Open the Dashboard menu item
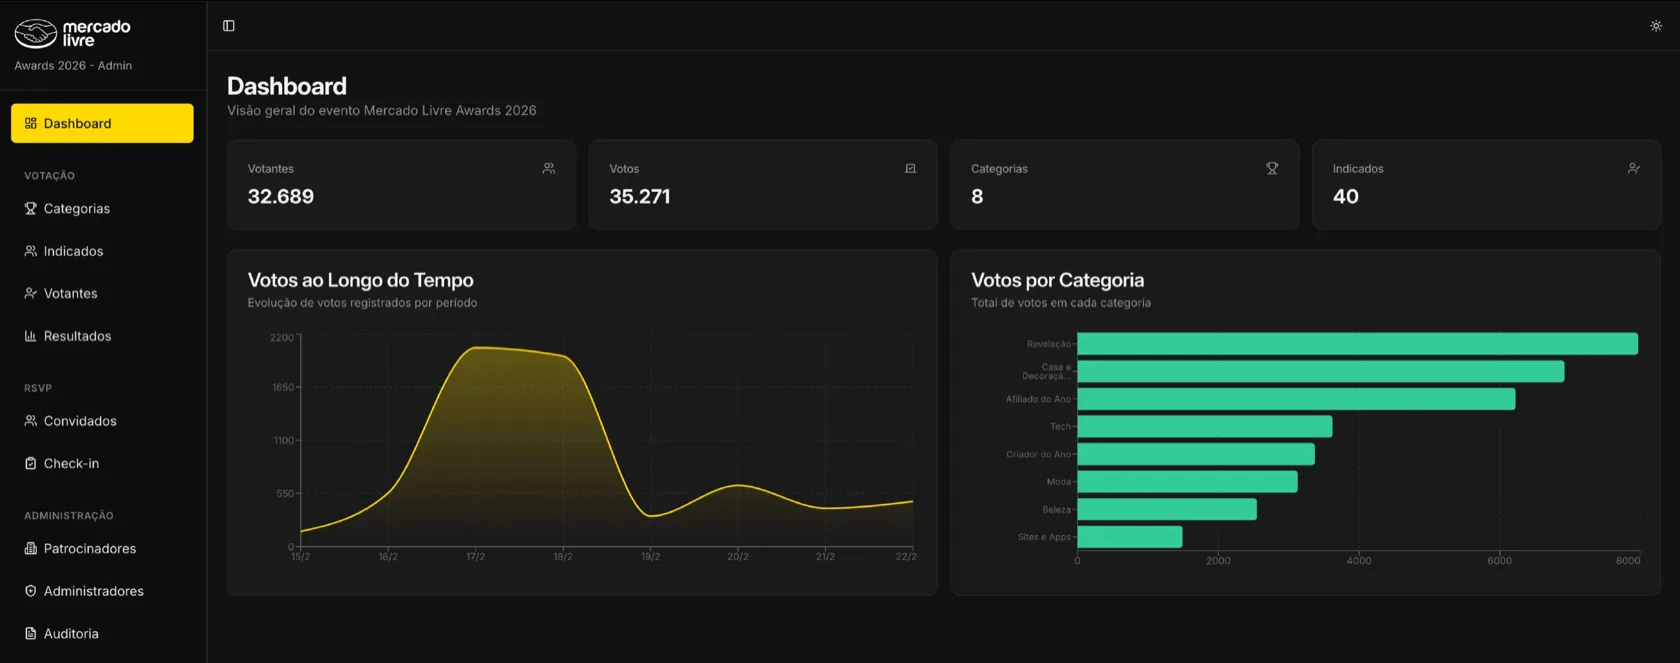 pos(102,123)
